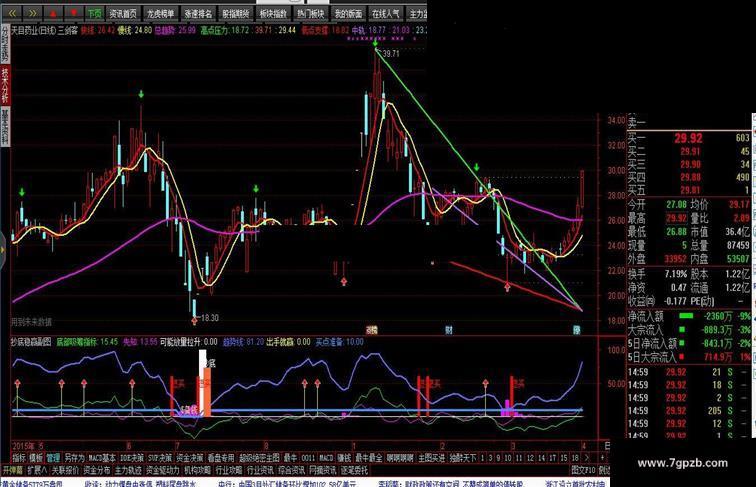Click the double right arrow forward button
The width and height of the screenshot is (756, 487).
[33, 14]
